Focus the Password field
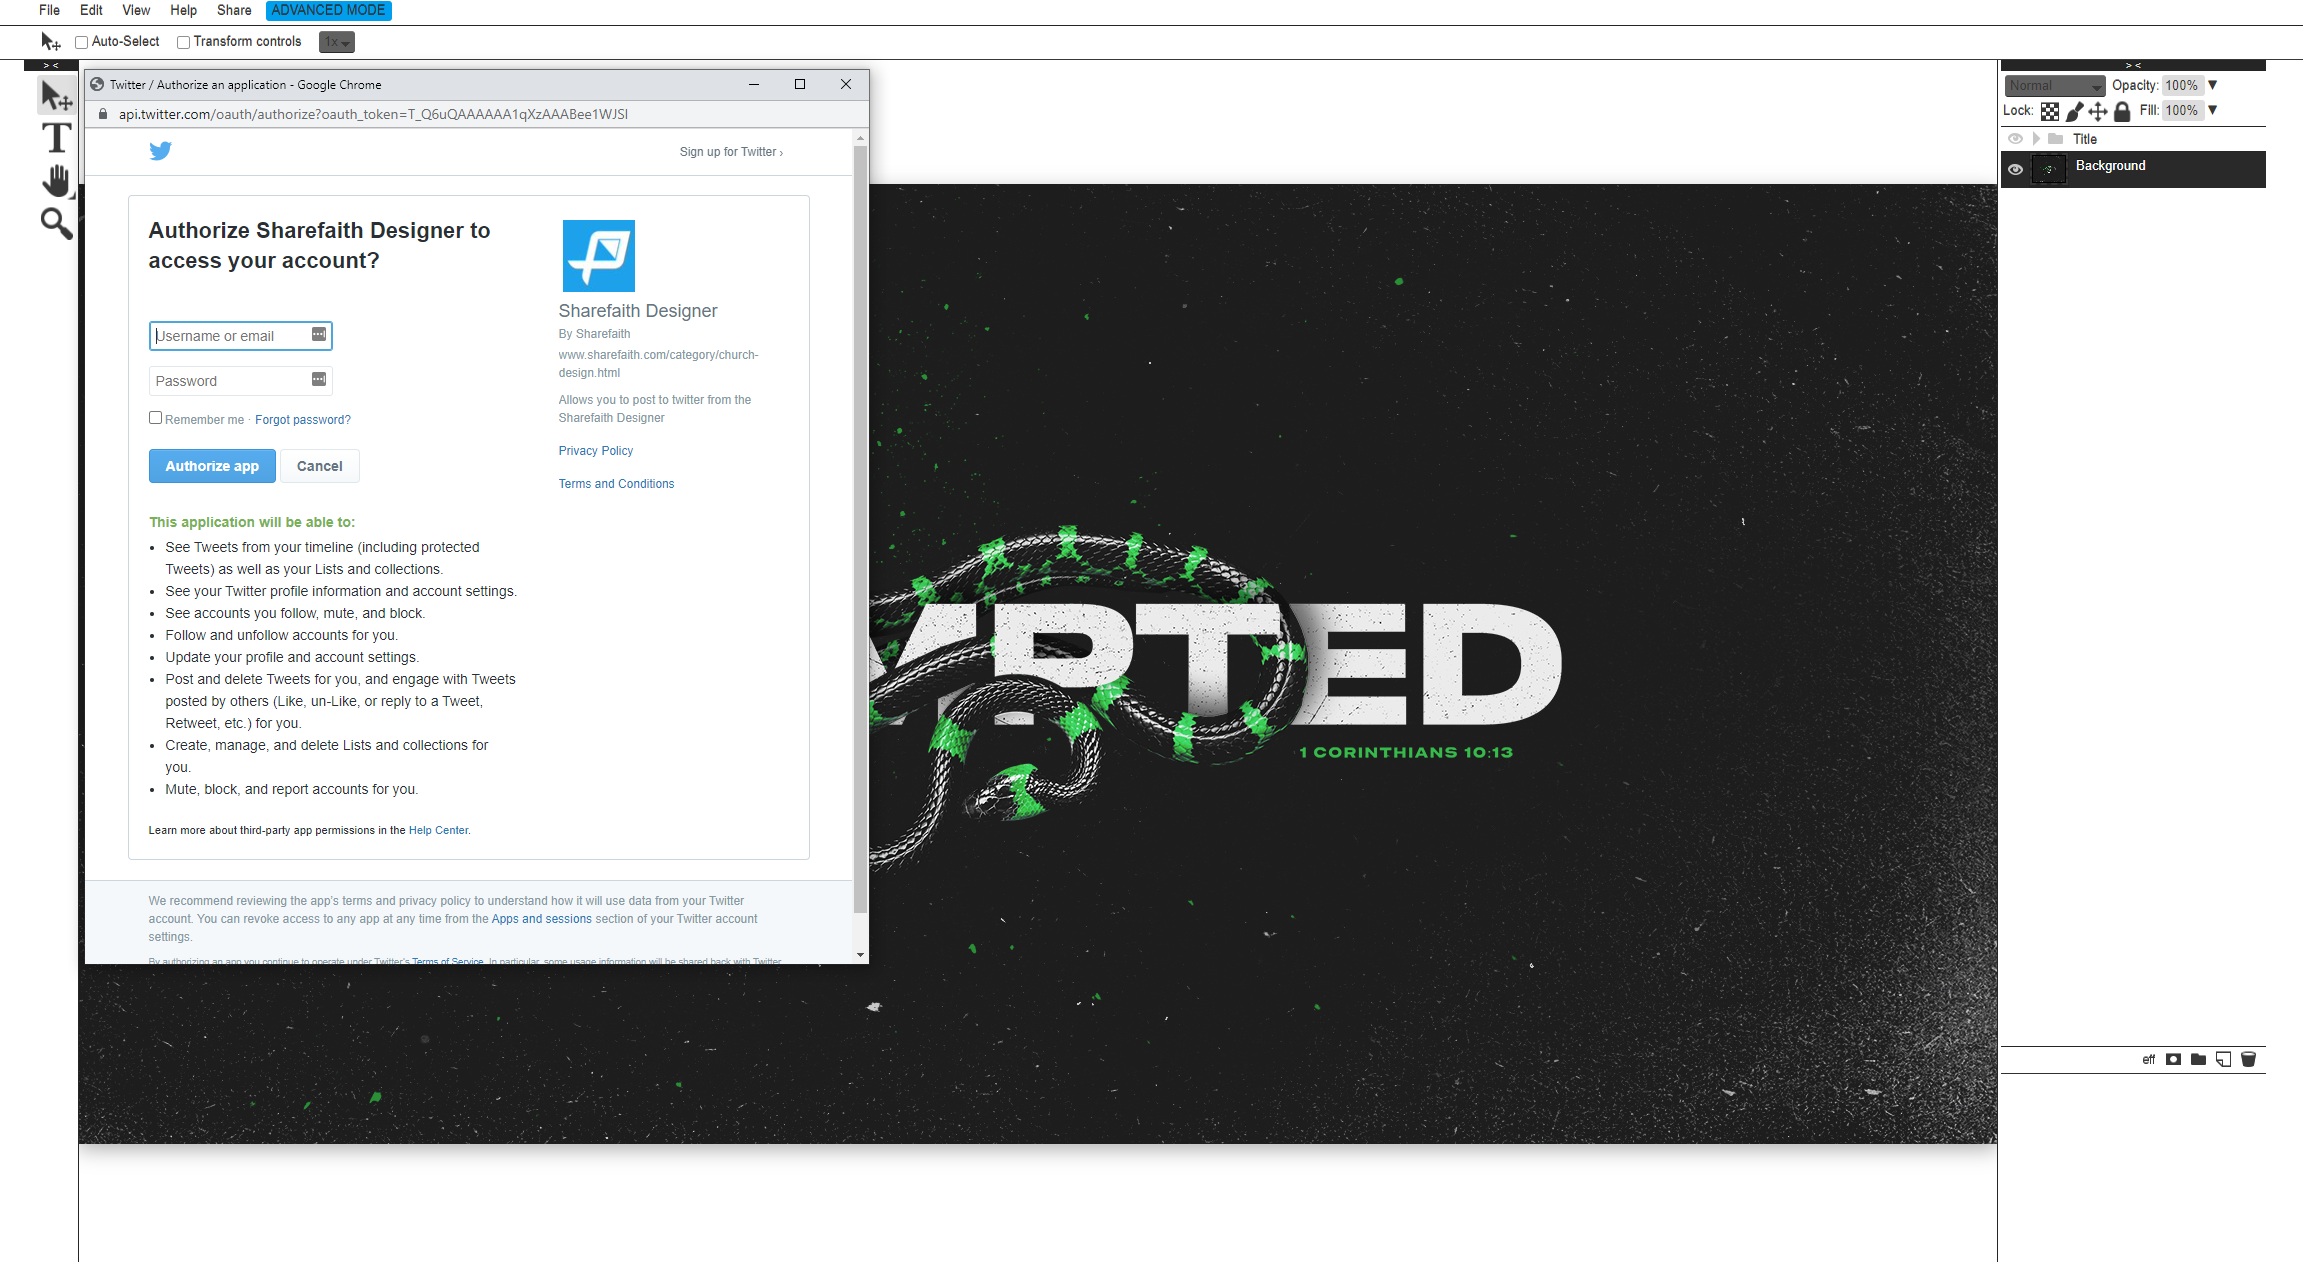This screenshot has width=2303, height=1262. tap(241, 381)
